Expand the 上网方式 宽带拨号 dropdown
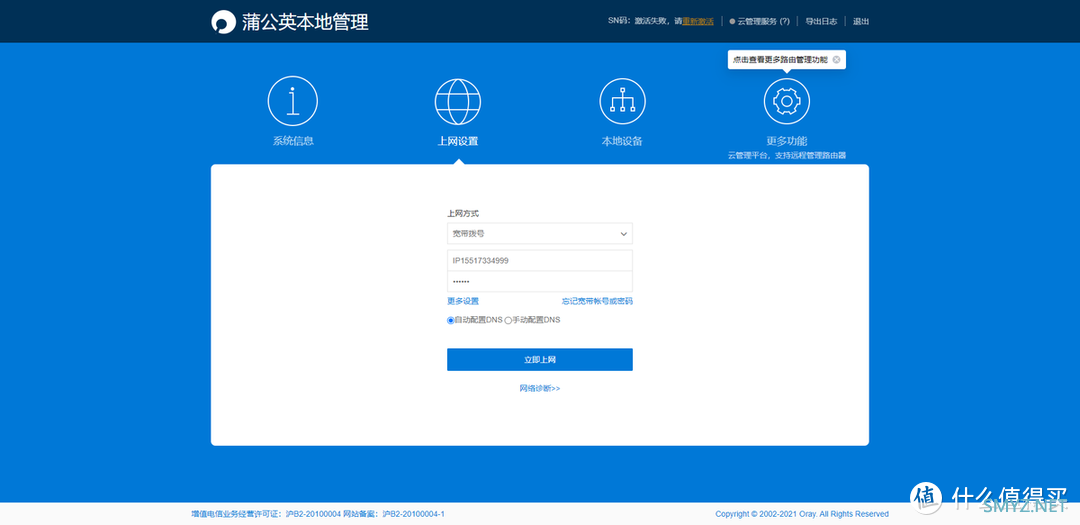1080x525 pixels. 540,234
